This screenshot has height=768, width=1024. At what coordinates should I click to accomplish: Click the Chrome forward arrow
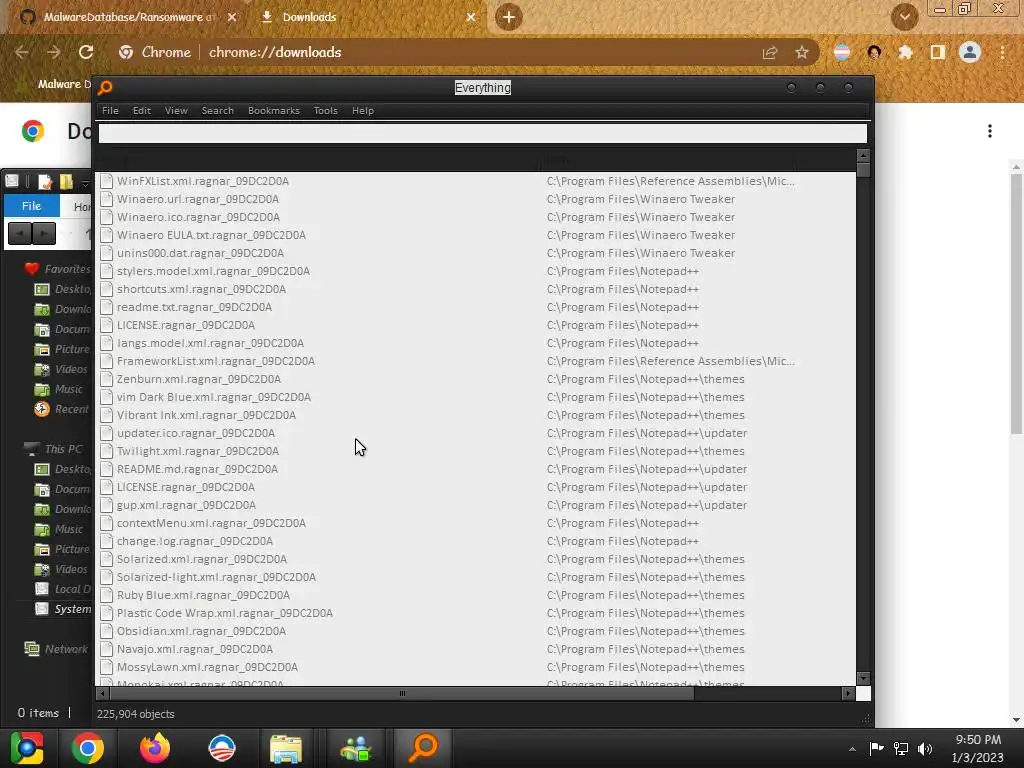click(x=54, y=52)
